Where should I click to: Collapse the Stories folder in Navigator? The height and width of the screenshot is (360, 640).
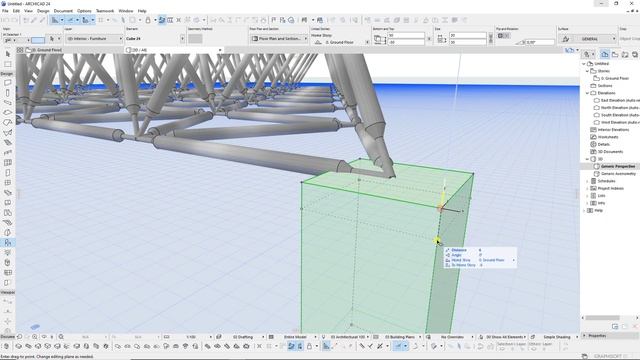pos(587,71)
